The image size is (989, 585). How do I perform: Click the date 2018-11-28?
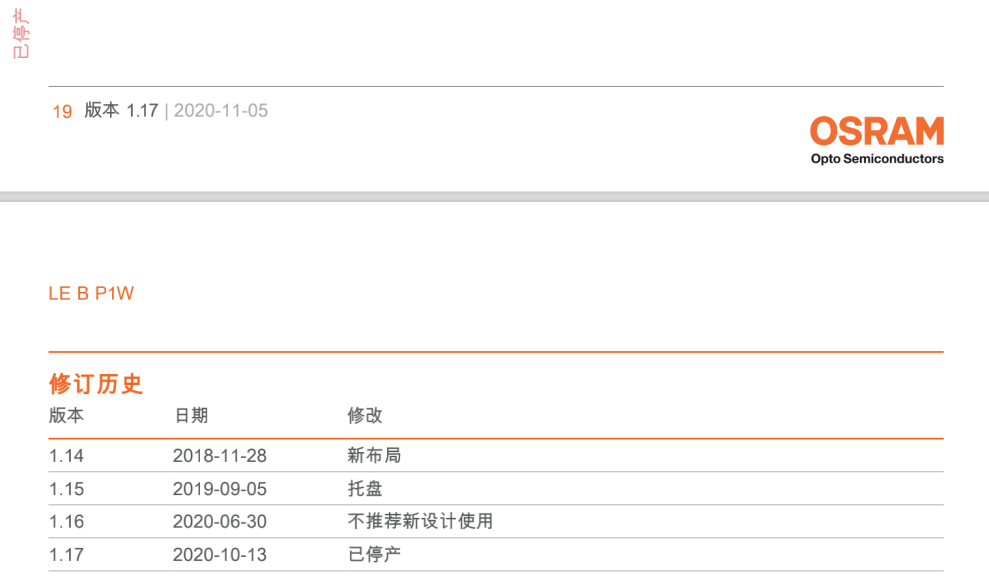coord(219,456)
